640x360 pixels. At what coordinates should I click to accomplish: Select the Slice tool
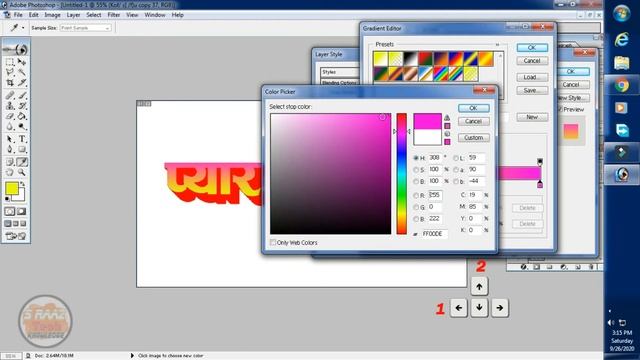click(22, 82)
